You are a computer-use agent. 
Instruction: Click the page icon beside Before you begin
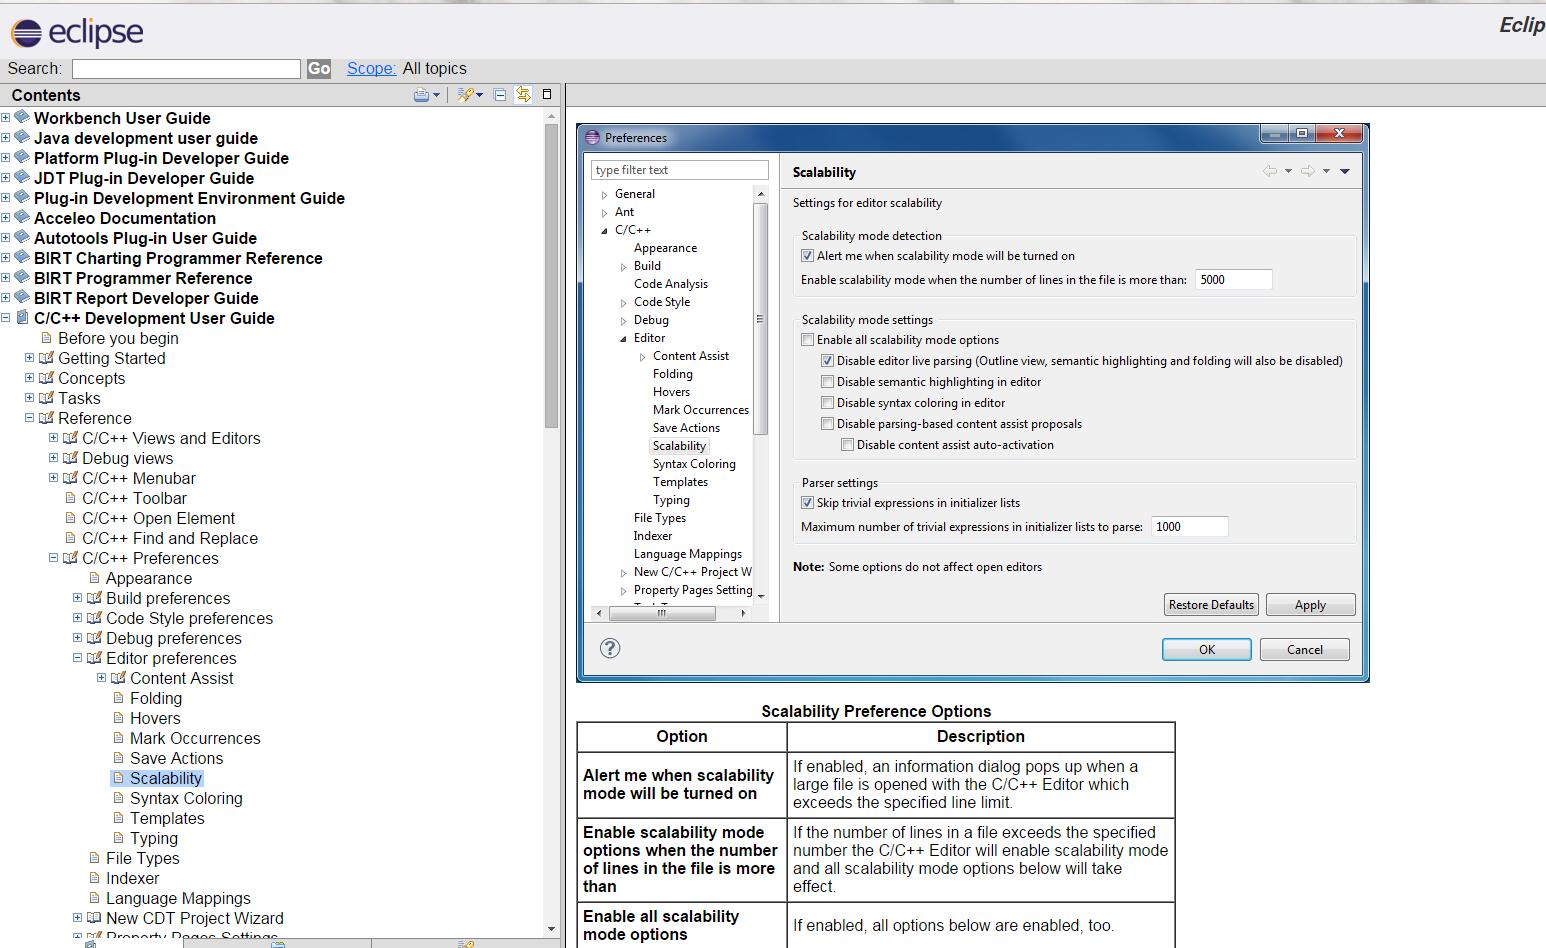46,338
